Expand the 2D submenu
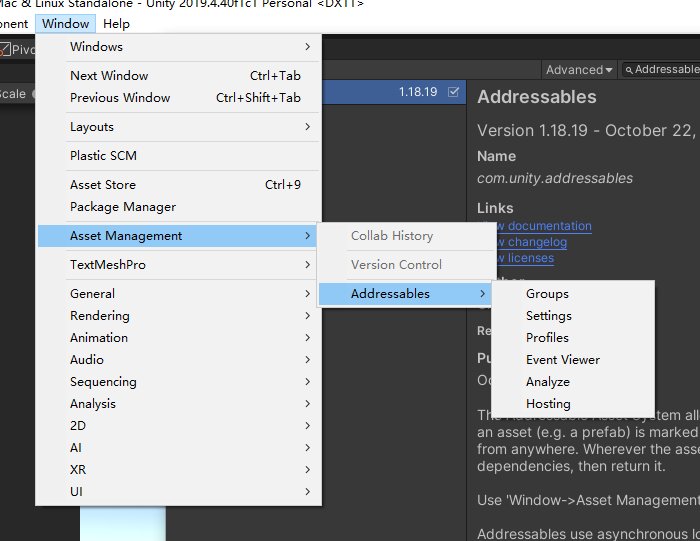The width and height of the screenshot is (700, 541). click(x=179, y=425)
